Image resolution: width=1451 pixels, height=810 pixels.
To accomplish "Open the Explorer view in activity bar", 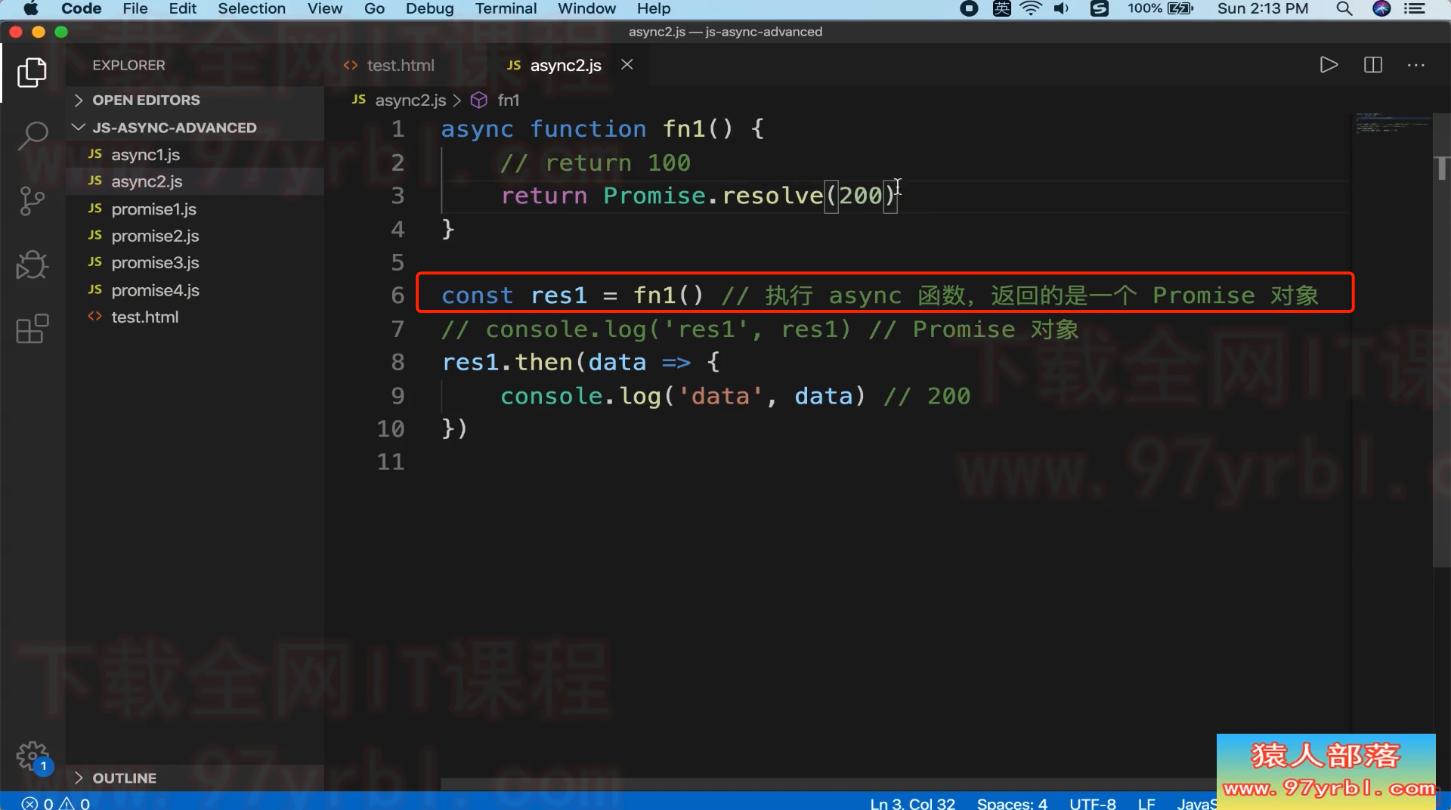I will [32, 72].
